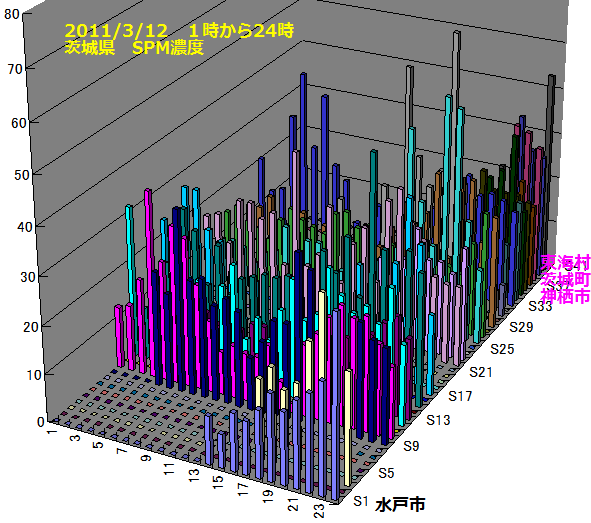Select hour 13 on the time axis
Image resolution: width=591 pixels, height=523 pixels.
click(x=194, y=475)
